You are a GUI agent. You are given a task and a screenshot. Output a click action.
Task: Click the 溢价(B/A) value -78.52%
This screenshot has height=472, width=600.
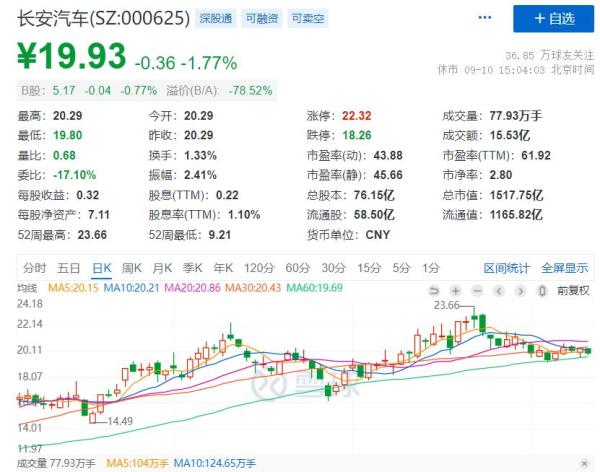click(250, 91)
